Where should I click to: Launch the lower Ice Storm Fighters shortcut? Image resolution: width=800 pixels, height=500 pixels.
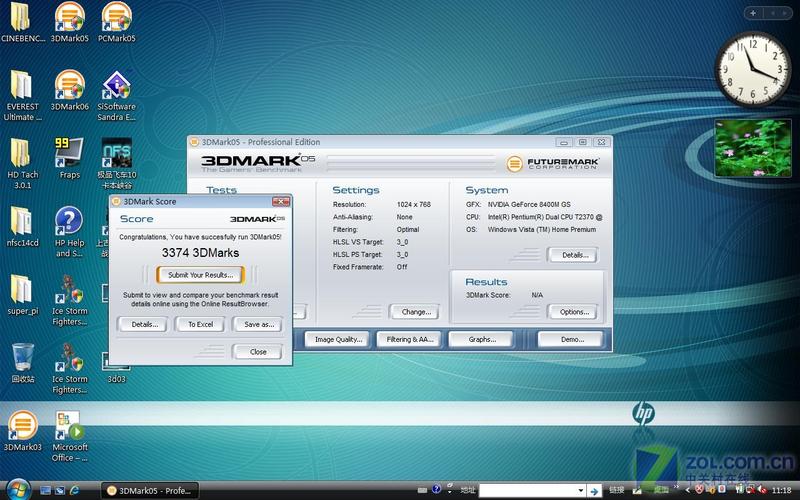point(69,368)
